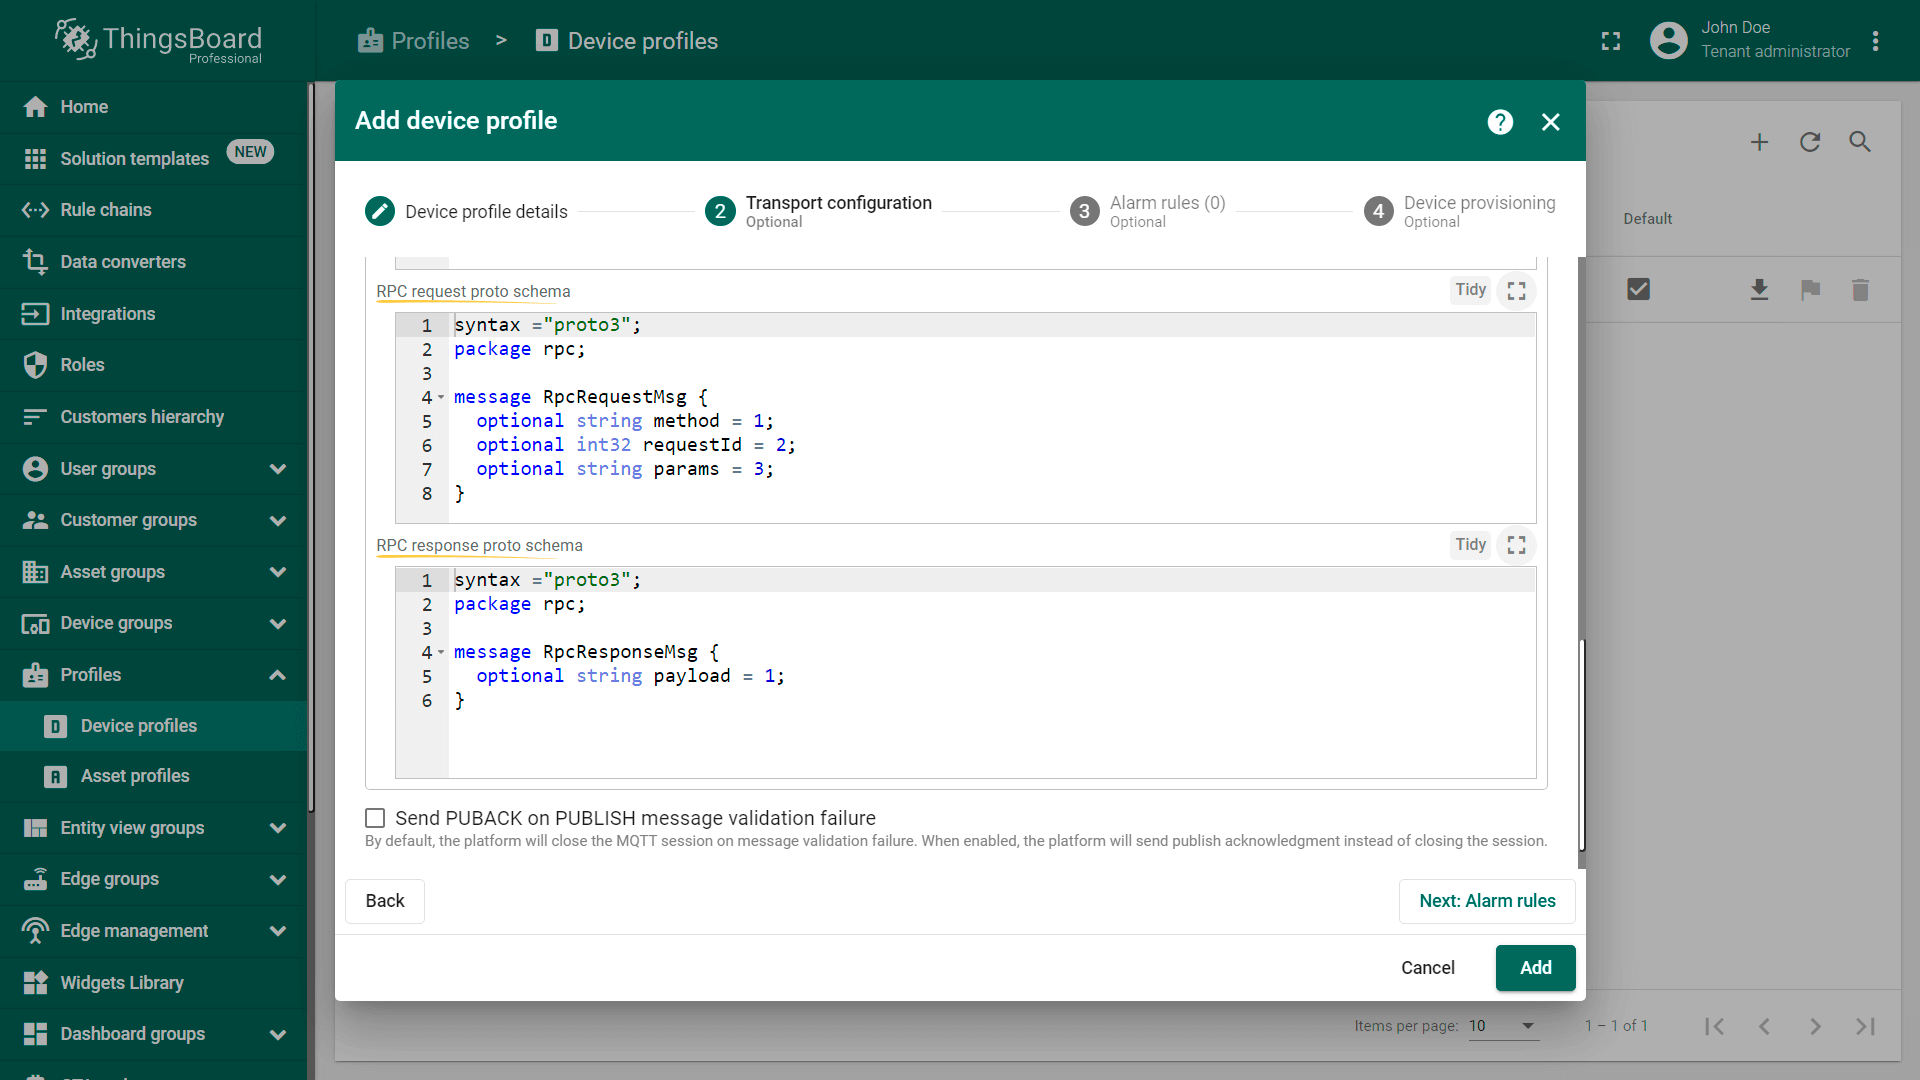
Task: Click the fullscreen icon for RPC response schema
Action: tap(1516, 545)
